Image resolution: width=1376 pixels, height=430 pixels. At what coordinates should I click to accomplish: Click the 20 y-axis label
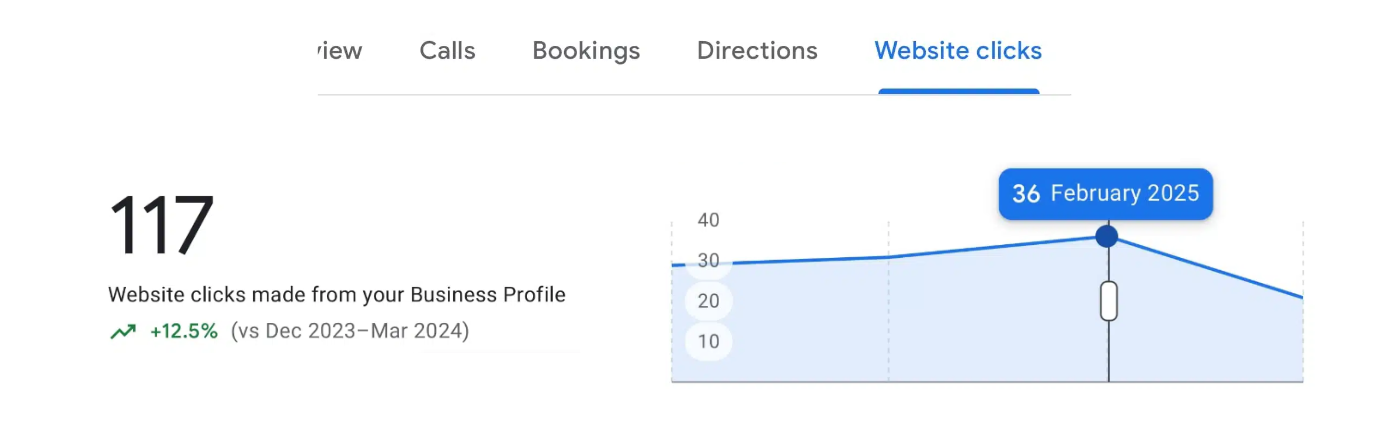coord(708,301)
